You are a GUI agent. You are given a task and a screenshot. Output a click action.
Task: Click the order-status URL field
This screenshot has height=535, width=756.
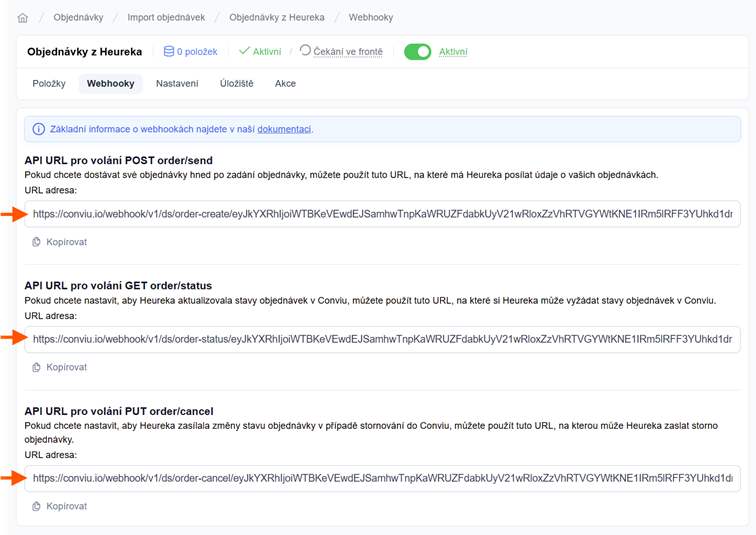(382, 339)
